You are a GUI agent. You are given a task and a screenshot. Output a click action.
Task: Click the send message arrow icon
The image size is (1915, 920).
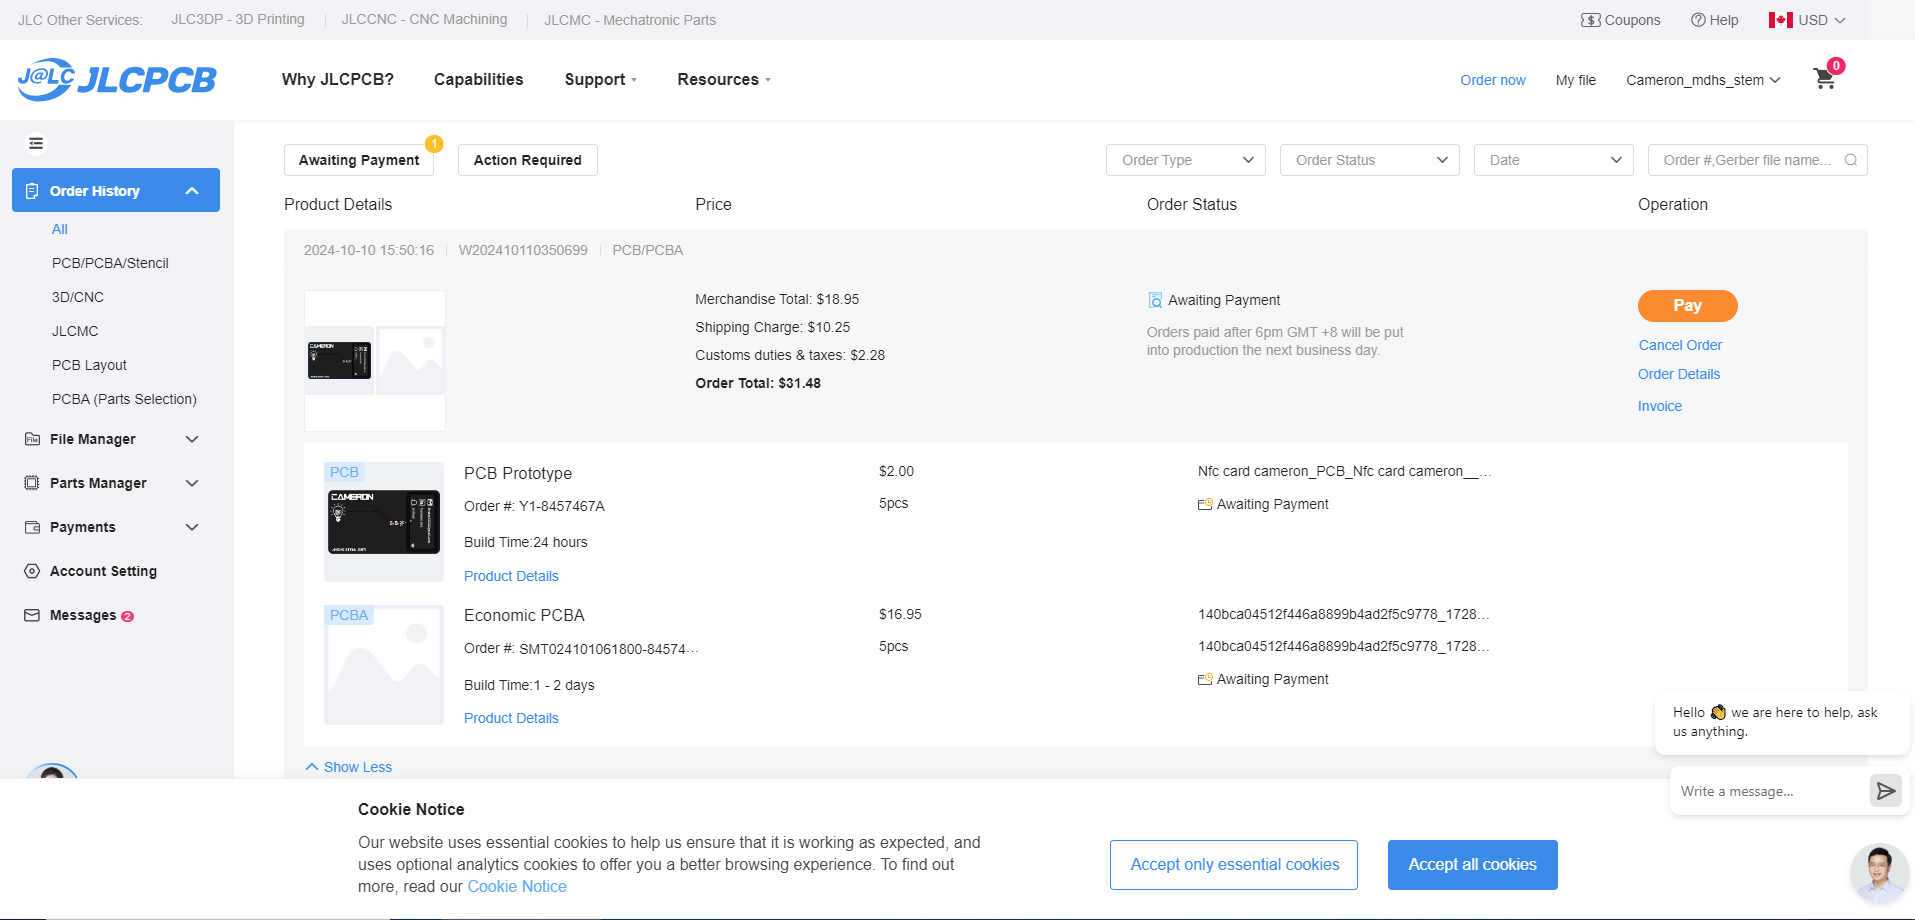click(1886, 791)
